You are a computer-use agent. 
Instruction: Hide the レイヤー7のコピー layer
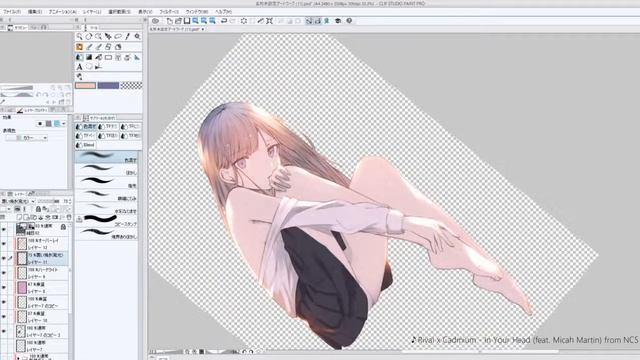(x=4, y=302)
